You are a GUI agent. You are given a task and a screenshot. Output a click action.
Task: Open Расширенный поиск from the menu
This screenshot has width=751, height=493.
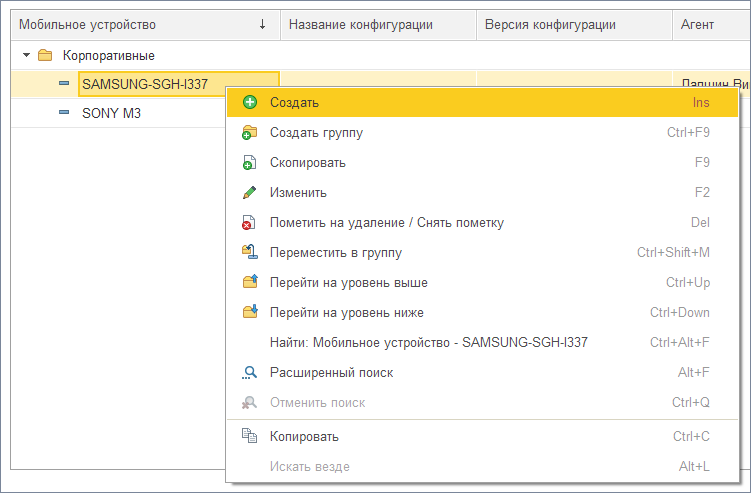[x=482, y=373]
